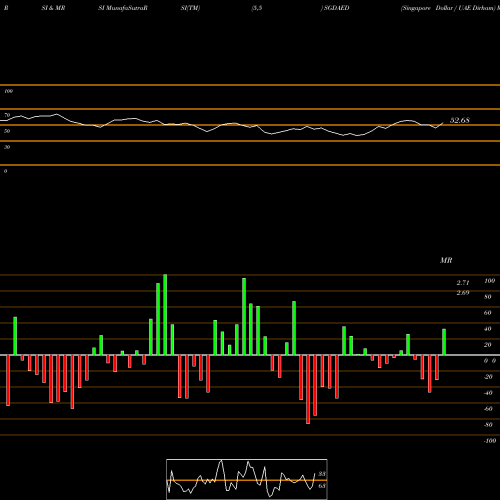Click the MR axis label -60

click(x=488, y=409)
